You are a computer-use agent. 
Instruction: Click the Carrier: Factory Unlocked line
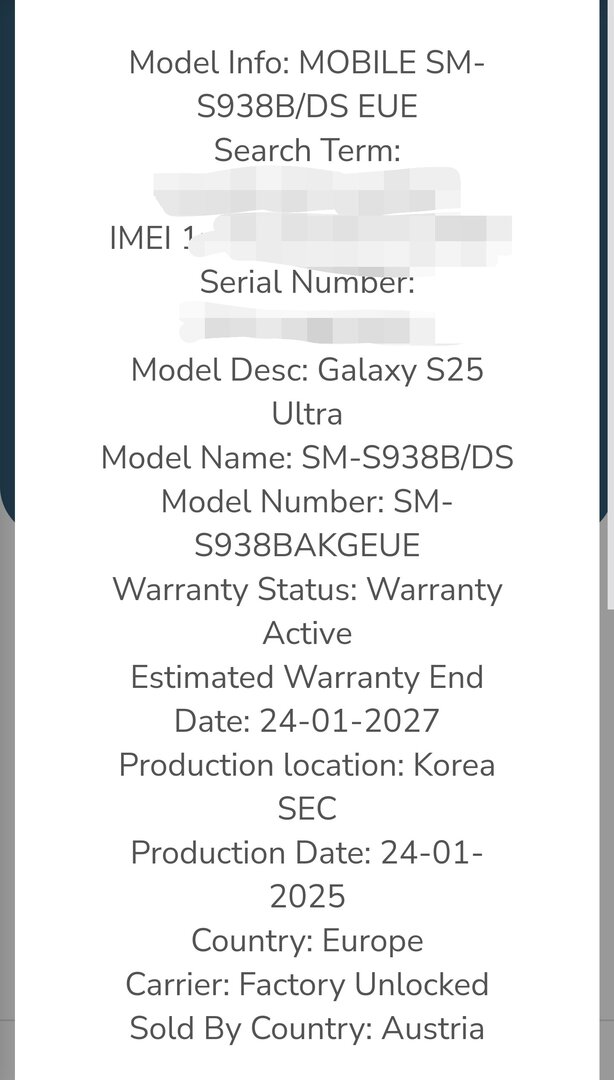307,985
